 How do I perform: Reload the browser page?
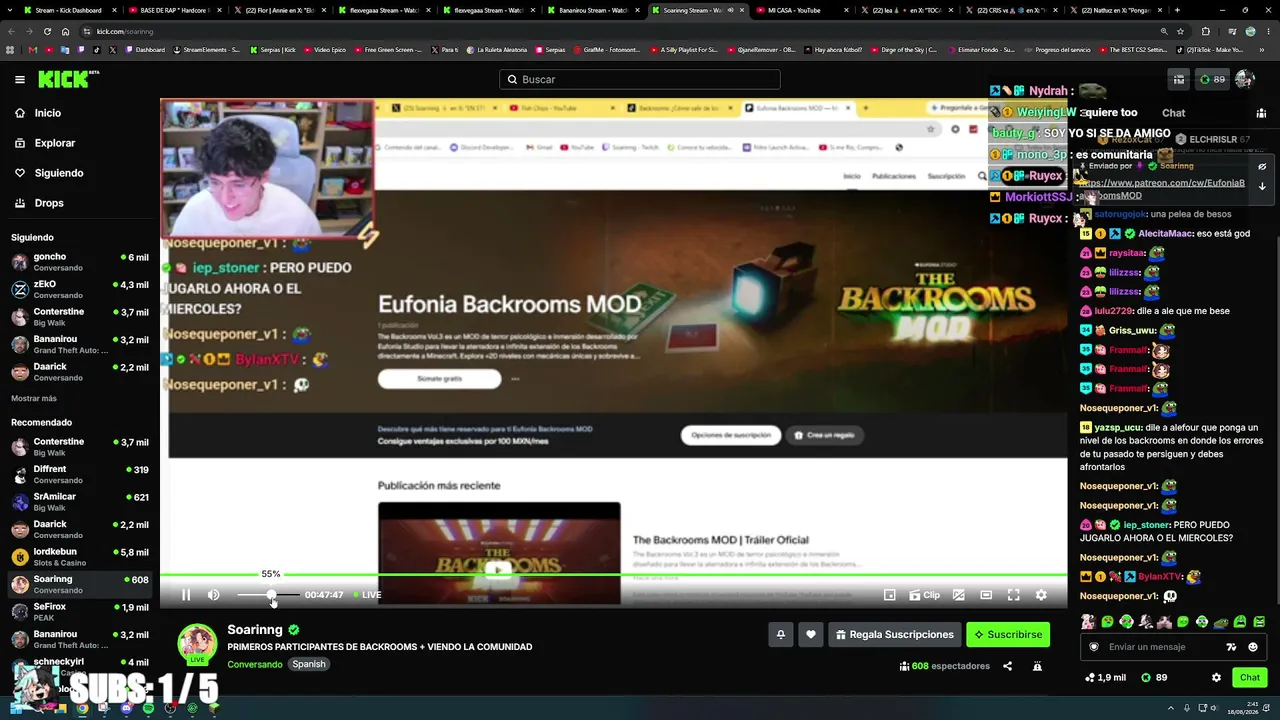pos(45,31)
